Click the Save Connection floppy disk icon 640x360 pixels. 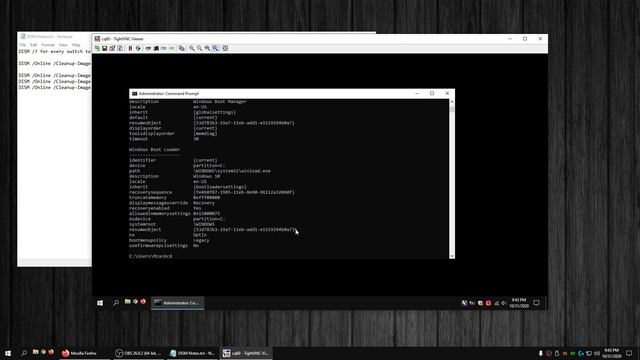[x=104, y=48]
